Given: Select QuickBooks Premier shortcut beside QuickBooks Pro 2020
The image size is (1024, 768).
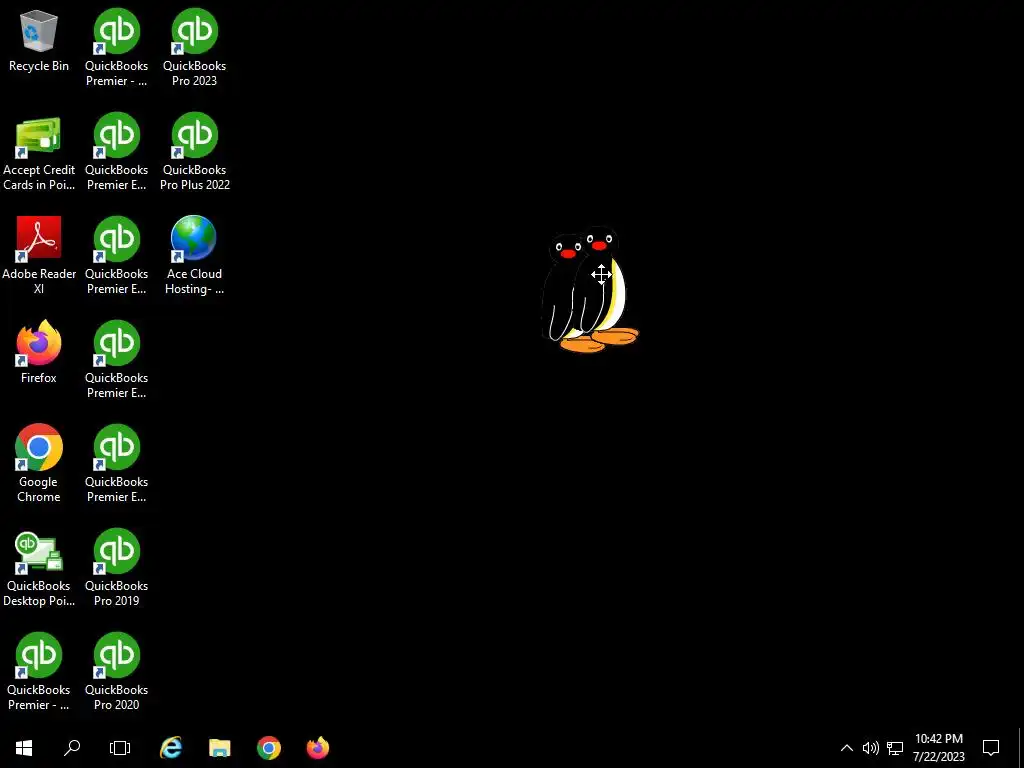Looking at the screenshot, I should click(x=39, y=671).
